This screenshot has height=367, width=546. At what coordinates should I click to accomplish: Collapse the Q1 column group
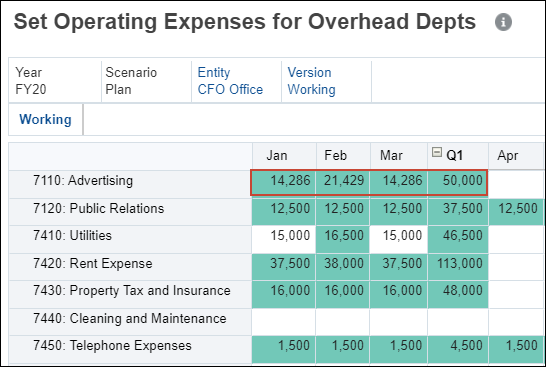[437, 152]
